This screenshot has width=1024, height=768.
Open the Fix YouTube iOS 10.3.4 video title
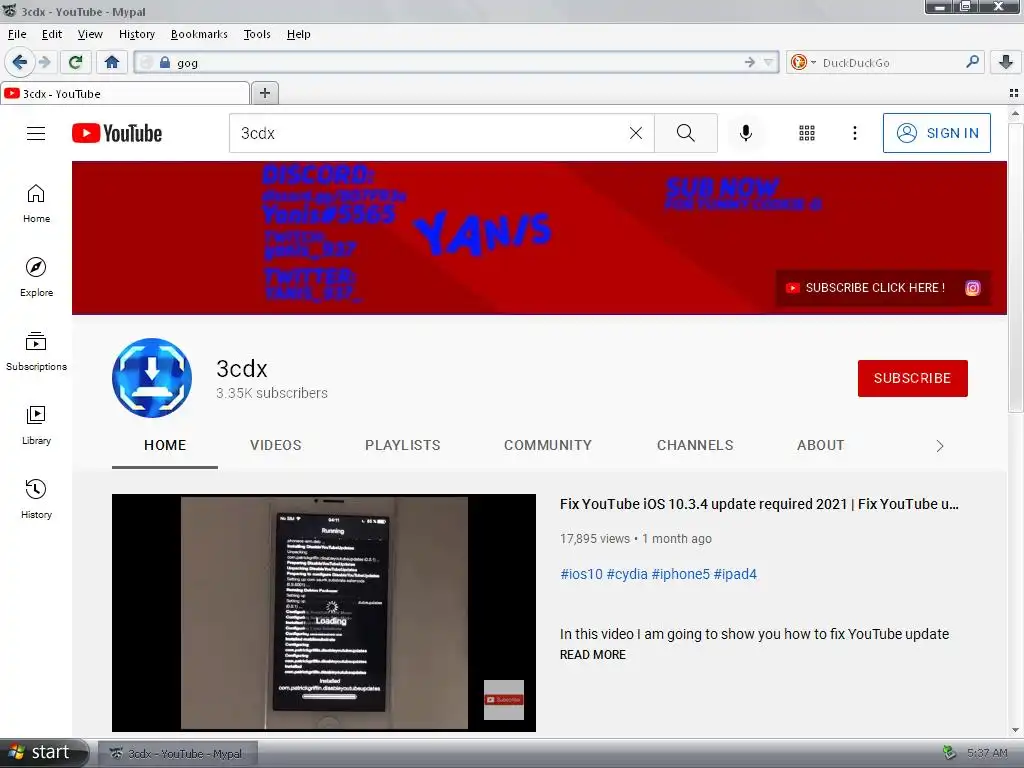click(x=759, y=504)
